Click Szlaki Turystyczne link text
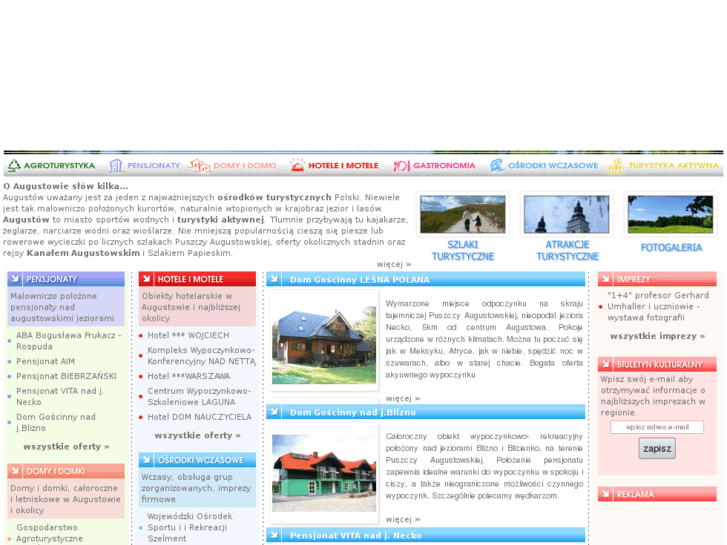The image size is (727, 545). pyautogui.click(x=463, y=250)
